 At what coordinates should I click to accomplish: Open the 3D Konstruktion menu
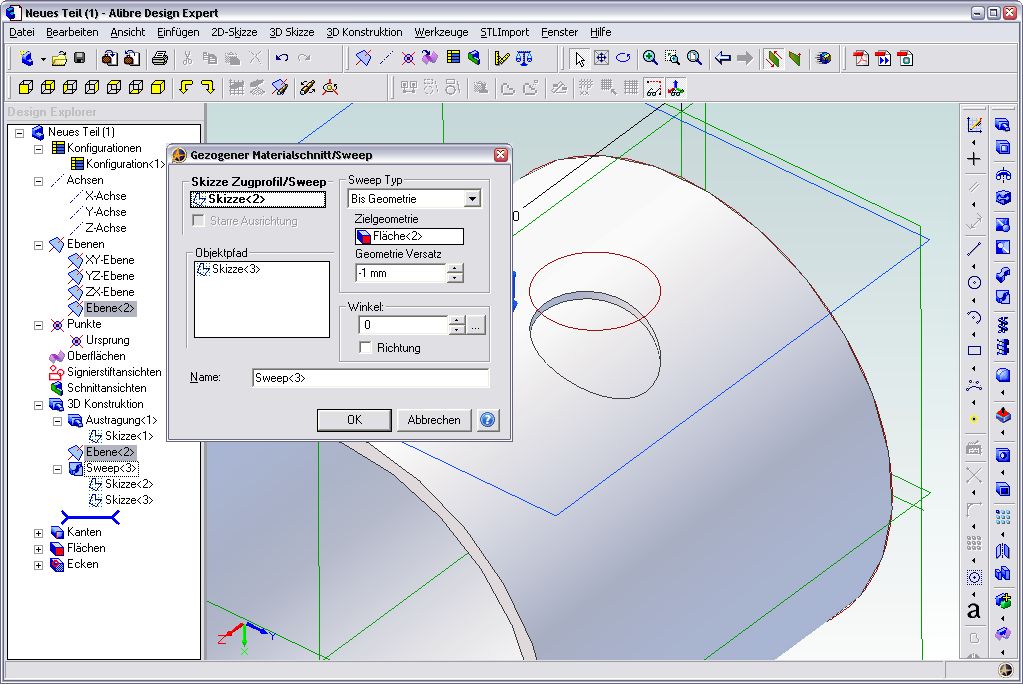364,32
